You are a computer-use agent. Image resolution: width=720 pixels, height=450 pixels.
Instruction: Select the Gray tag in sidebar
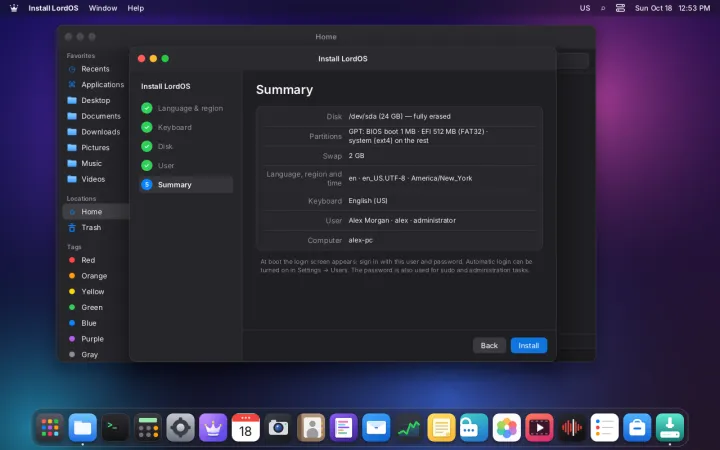(x=95, y=354)
